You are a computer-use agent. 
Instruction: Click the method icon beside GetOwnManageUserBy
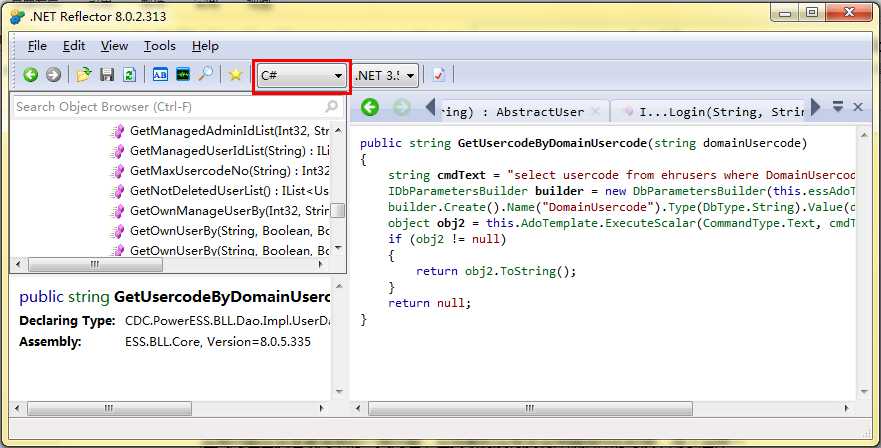[117, 211]
